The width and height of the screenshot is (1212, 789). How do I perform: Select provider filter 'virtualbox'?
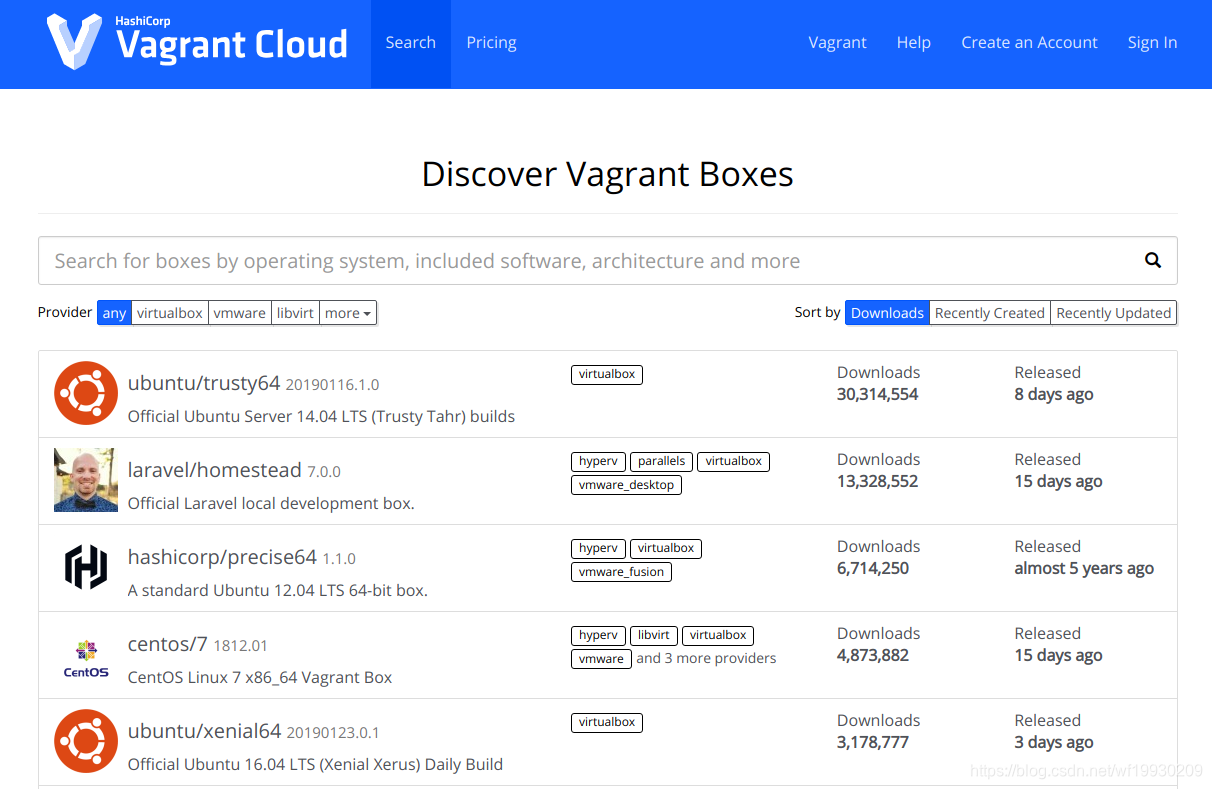tap(170, 313)
